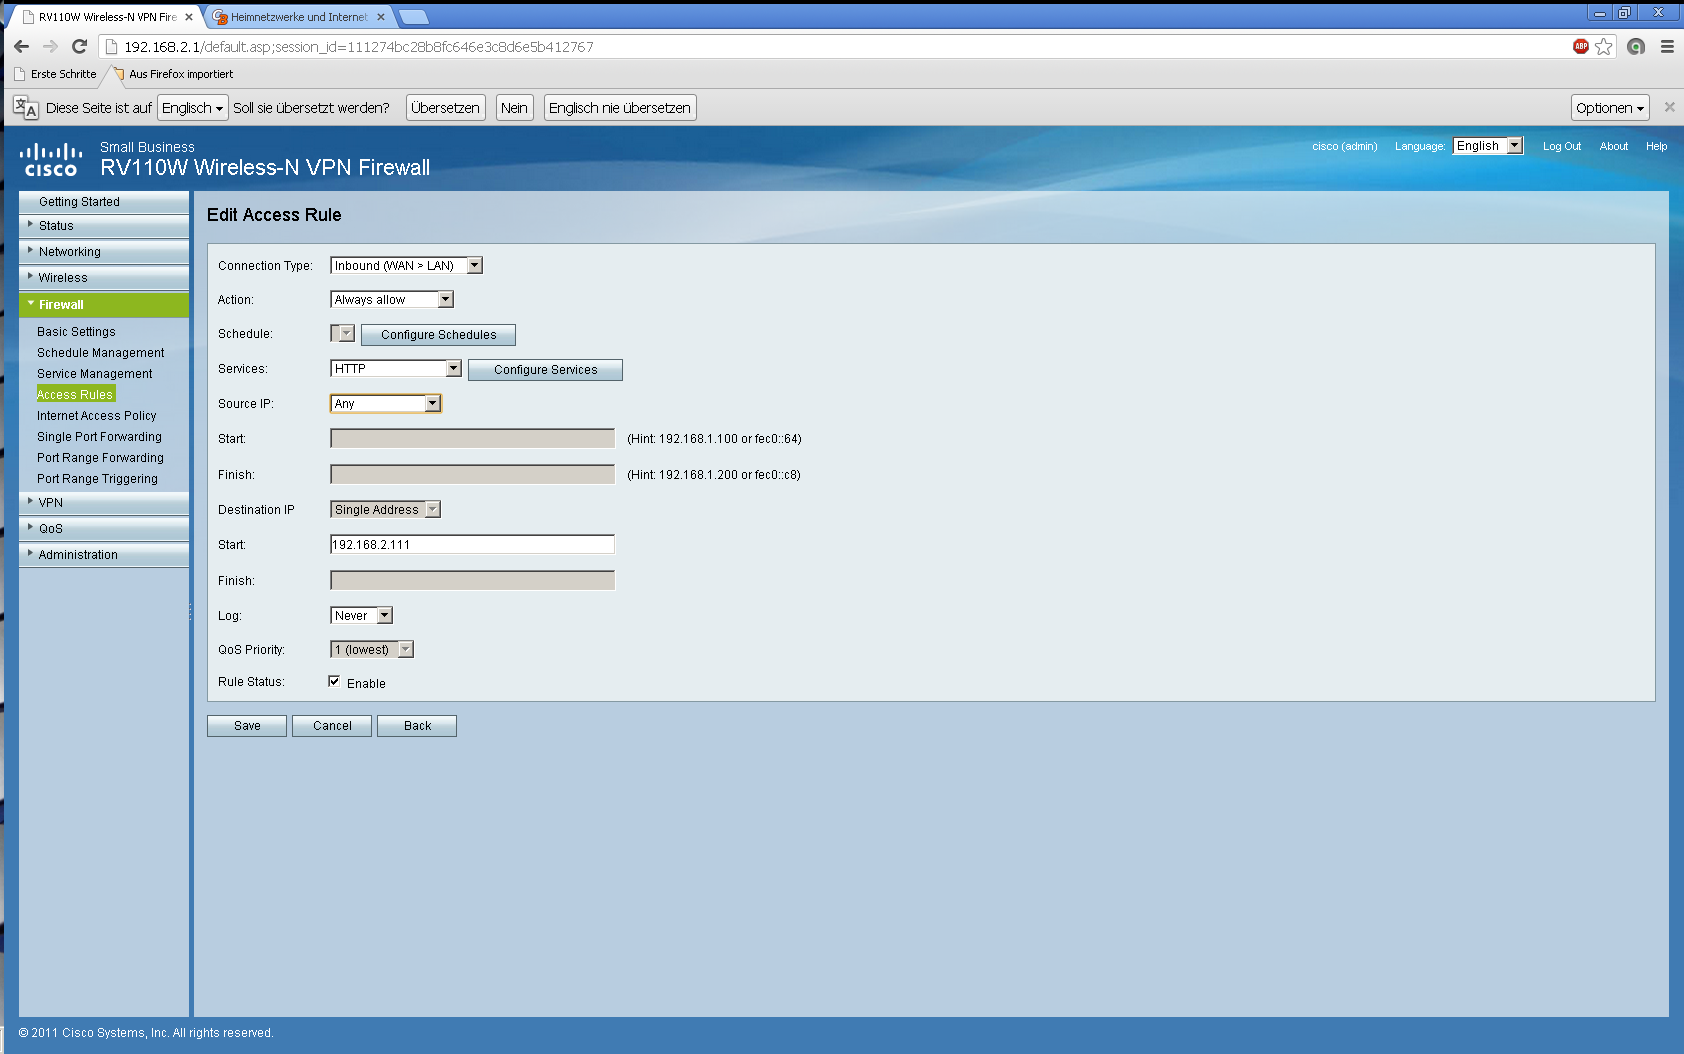Collapse the Firewall menu
1684x1054 pixels.
click(x=104, y=305)
